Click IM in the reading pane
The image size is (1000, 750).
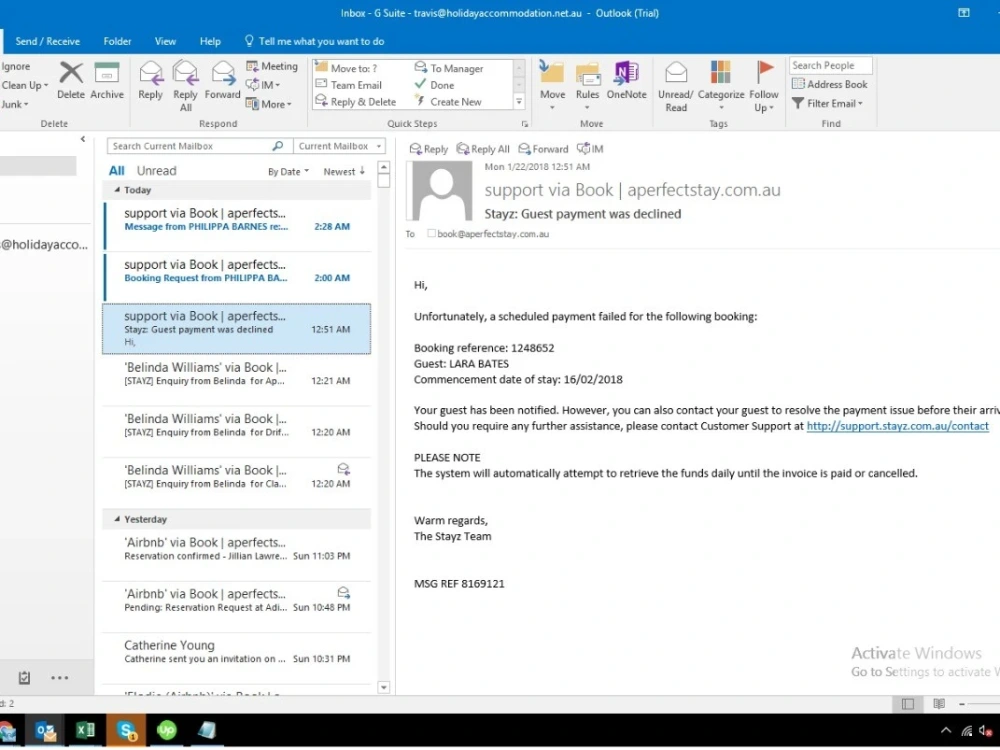pos(590,149)
